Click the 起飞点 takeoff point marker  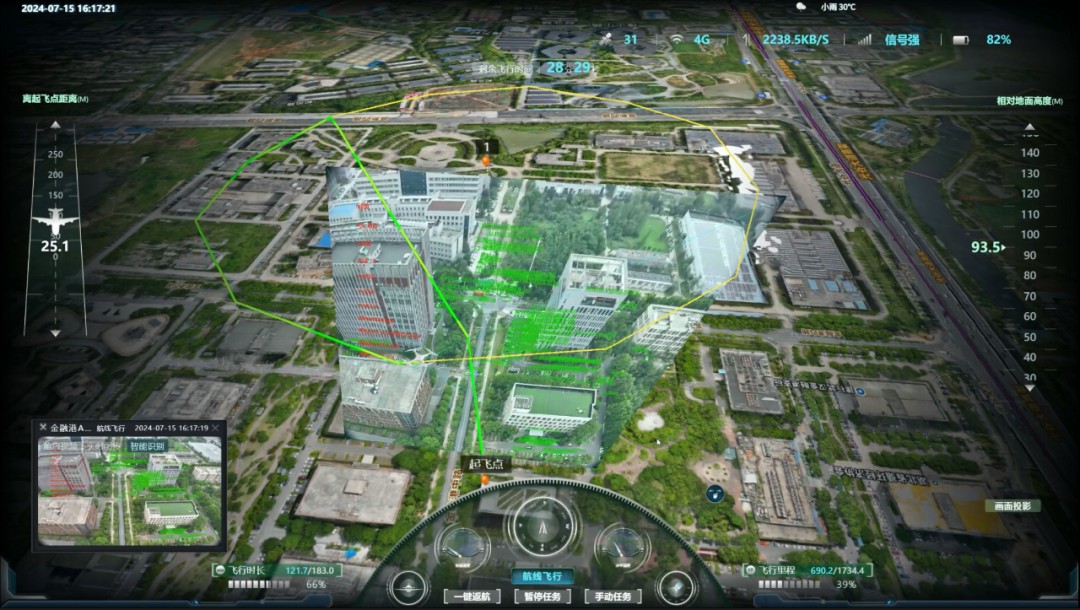click(x=488, y=465)
